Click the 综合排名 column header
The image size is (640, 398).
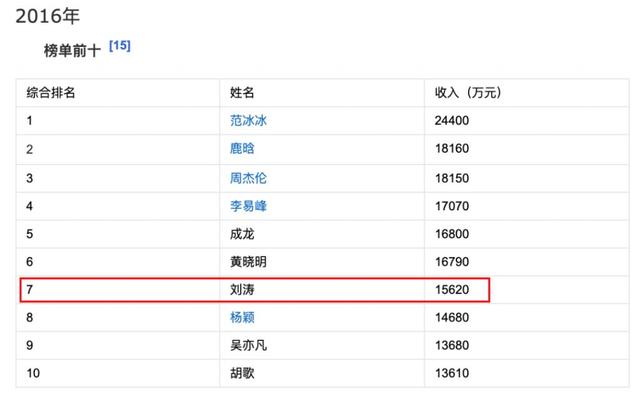coord(51,93)
